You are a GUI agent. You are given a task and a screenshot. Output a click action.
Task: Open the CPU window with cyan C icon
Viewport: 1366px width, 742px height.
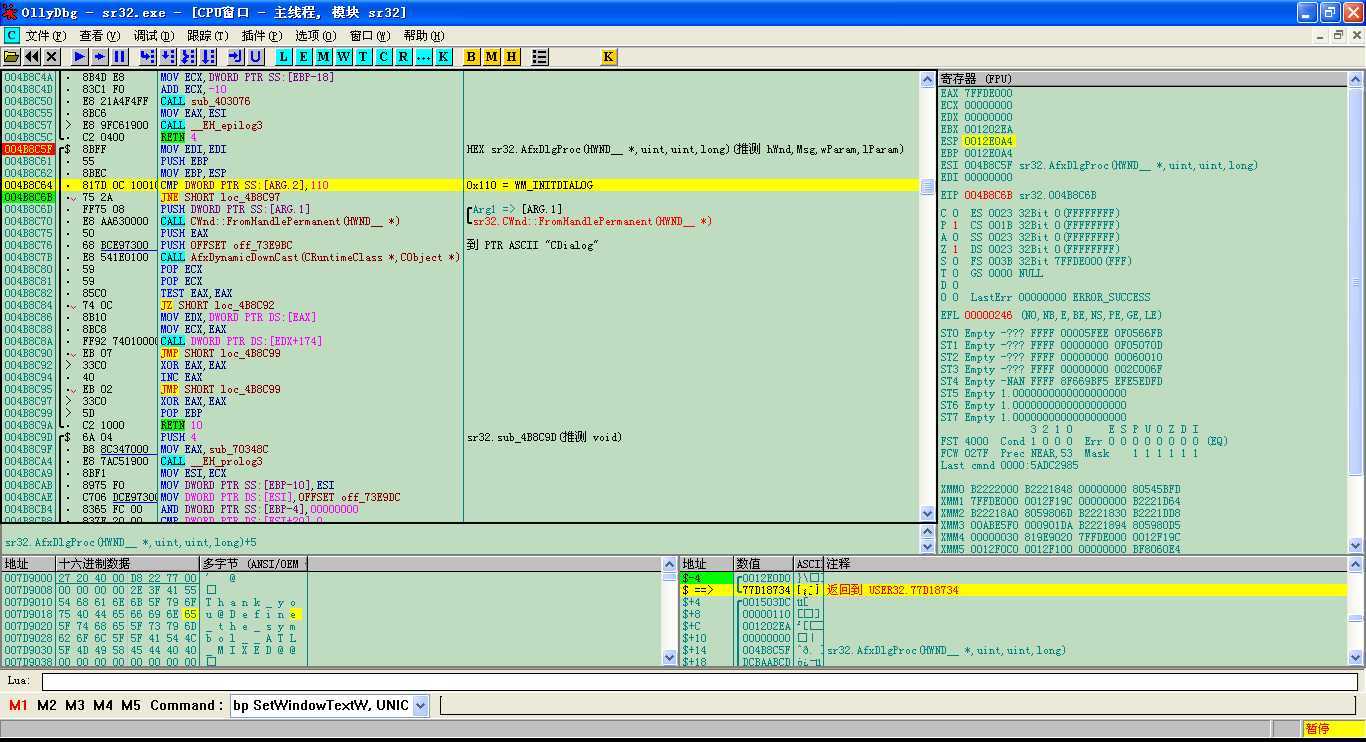click(x=384, y=57)
